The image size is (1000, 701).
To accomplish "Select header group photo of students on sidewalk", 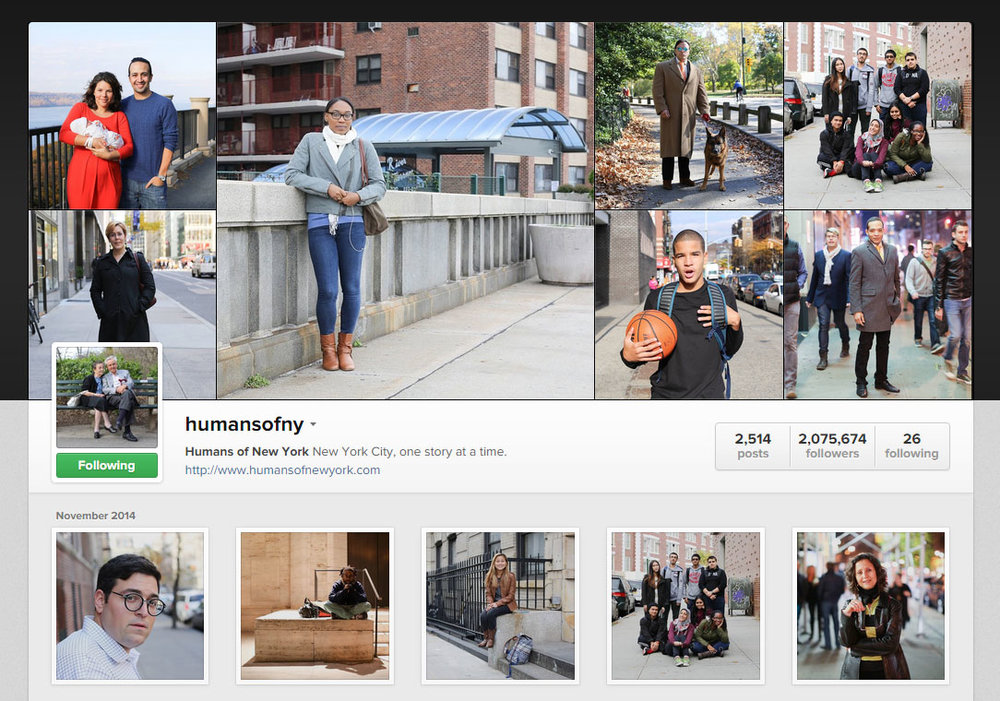I will [x=878, y=115].
